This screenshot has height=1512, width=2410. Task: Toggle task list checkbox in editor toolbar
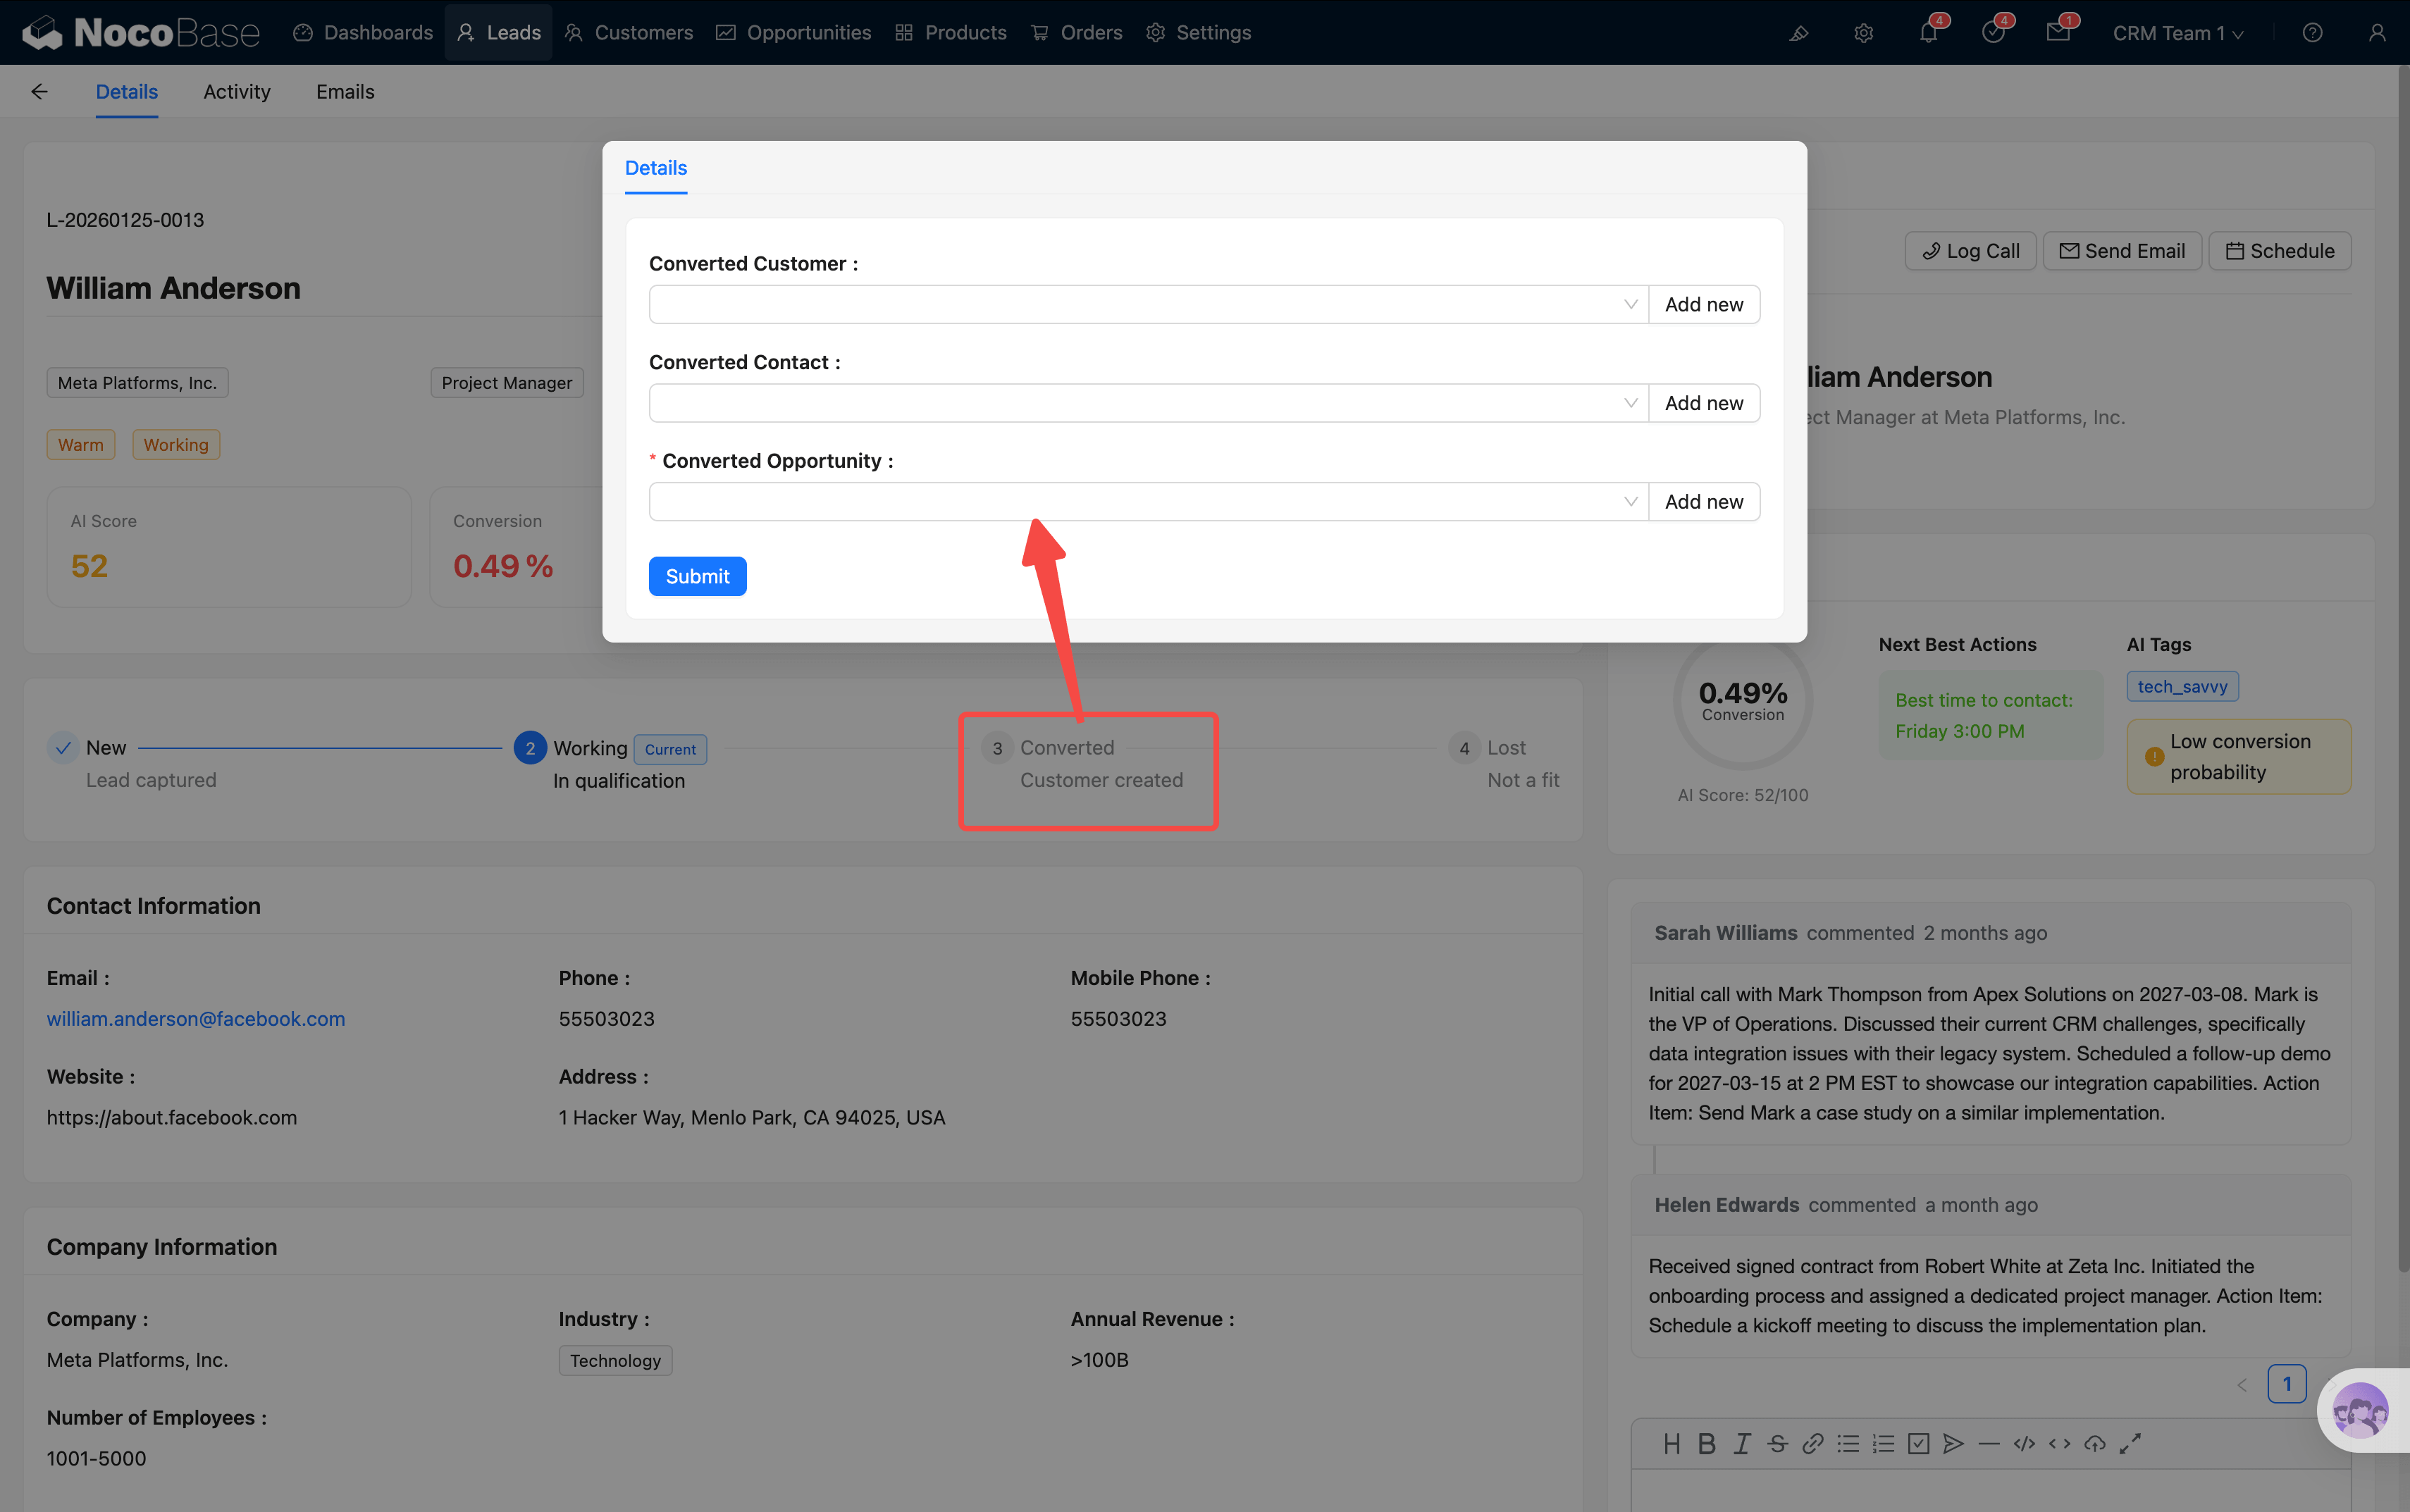1918,1443
